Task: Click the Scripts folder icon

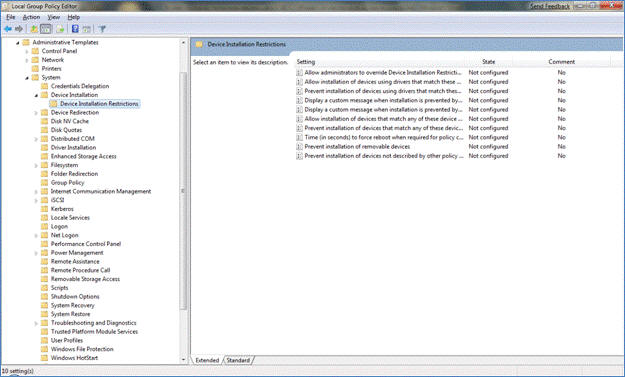Action: (x=45, y=288)
